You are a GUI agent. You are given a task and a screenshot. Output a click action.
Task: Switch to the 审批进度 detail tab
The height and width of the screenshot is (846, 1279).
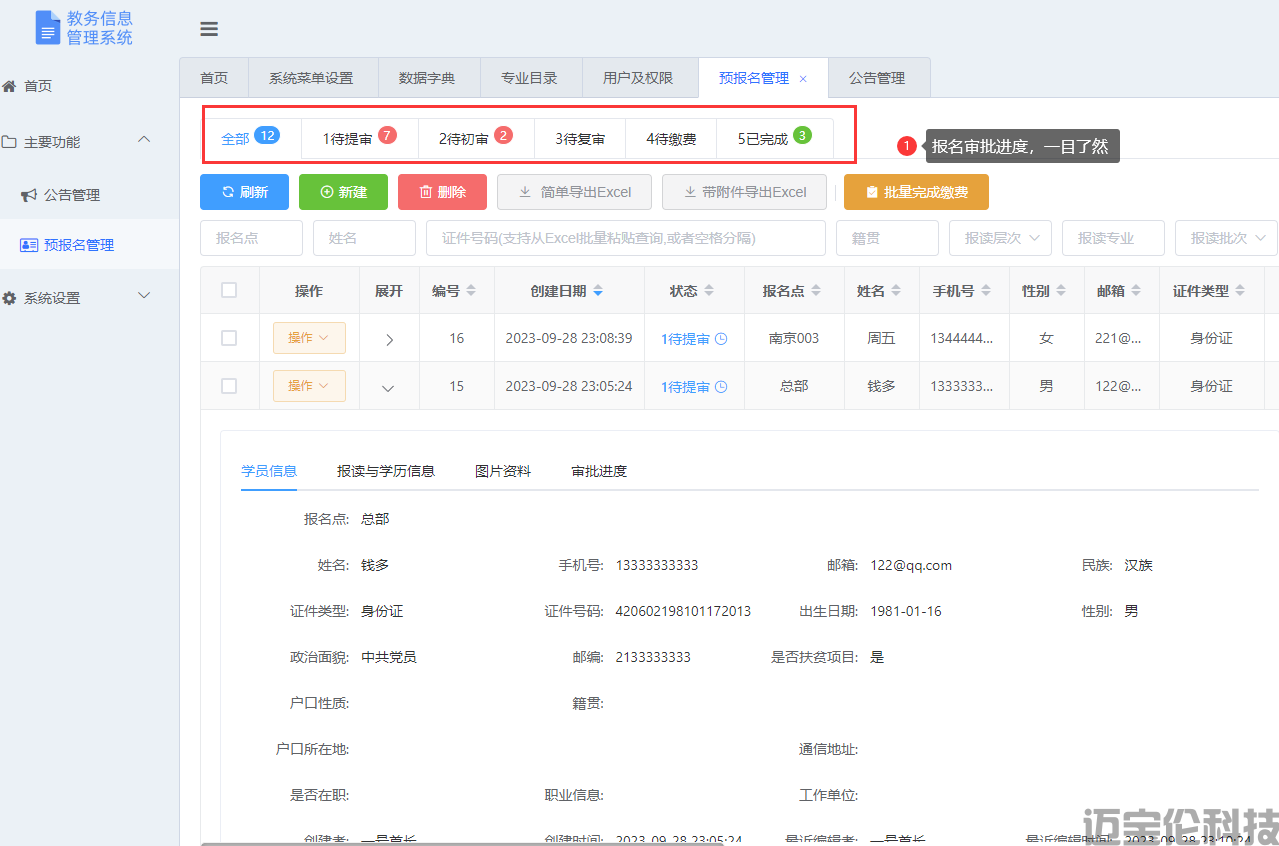pyautogui.click(x=599, y=471)
